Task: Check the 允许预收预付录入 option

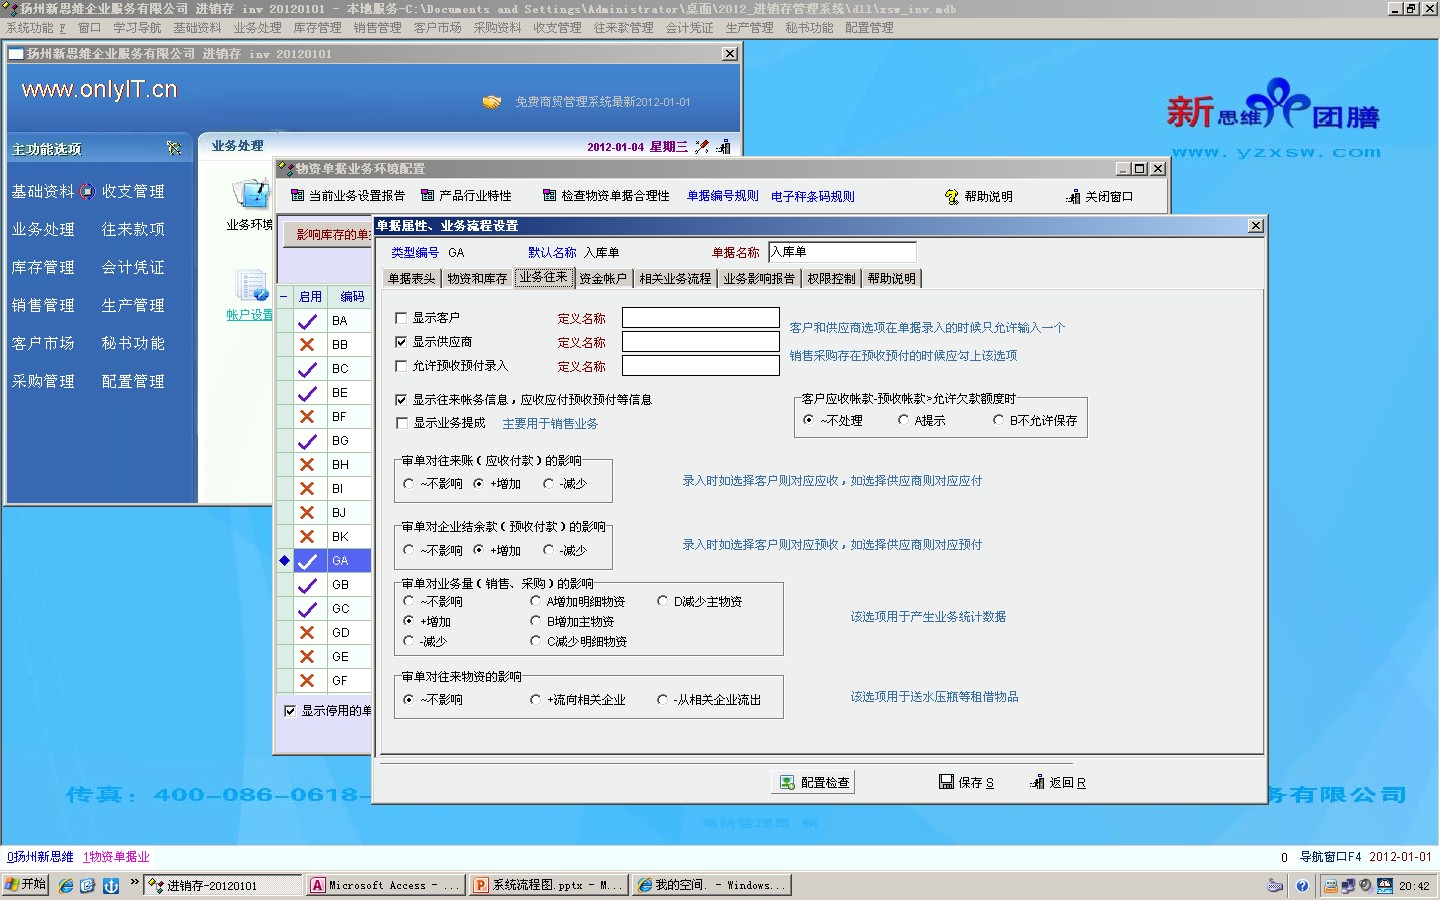Action: [x=401, y=366]
